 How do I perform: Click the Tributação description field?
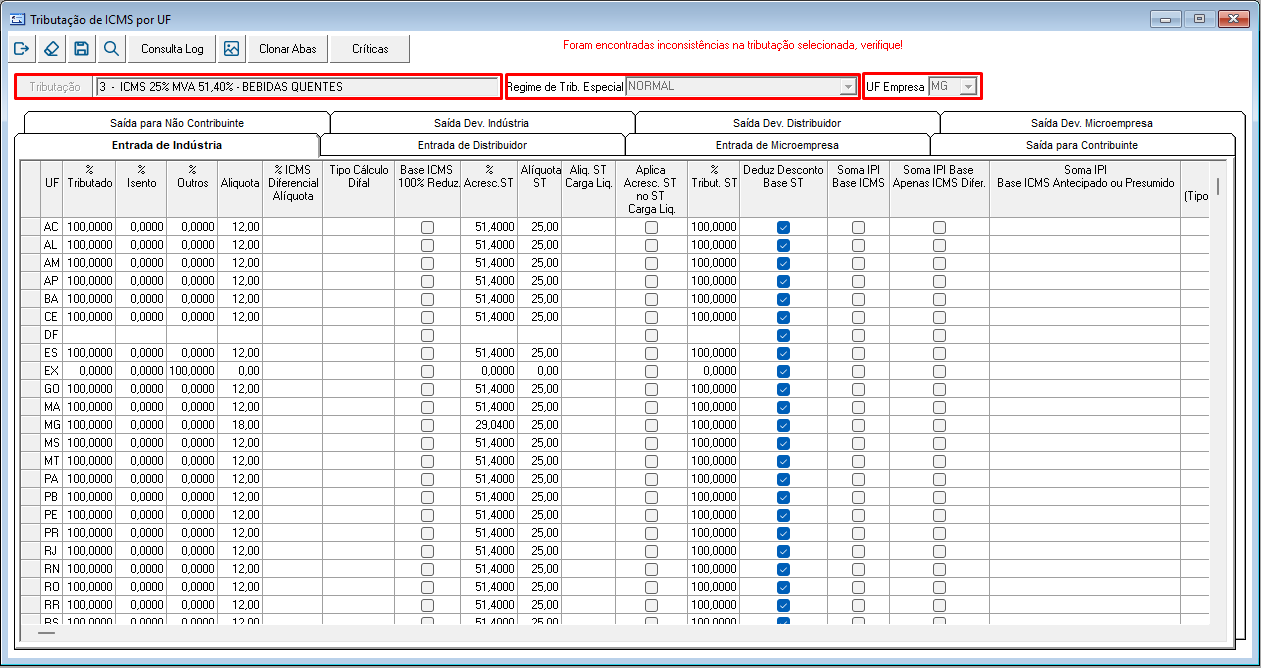297,87
